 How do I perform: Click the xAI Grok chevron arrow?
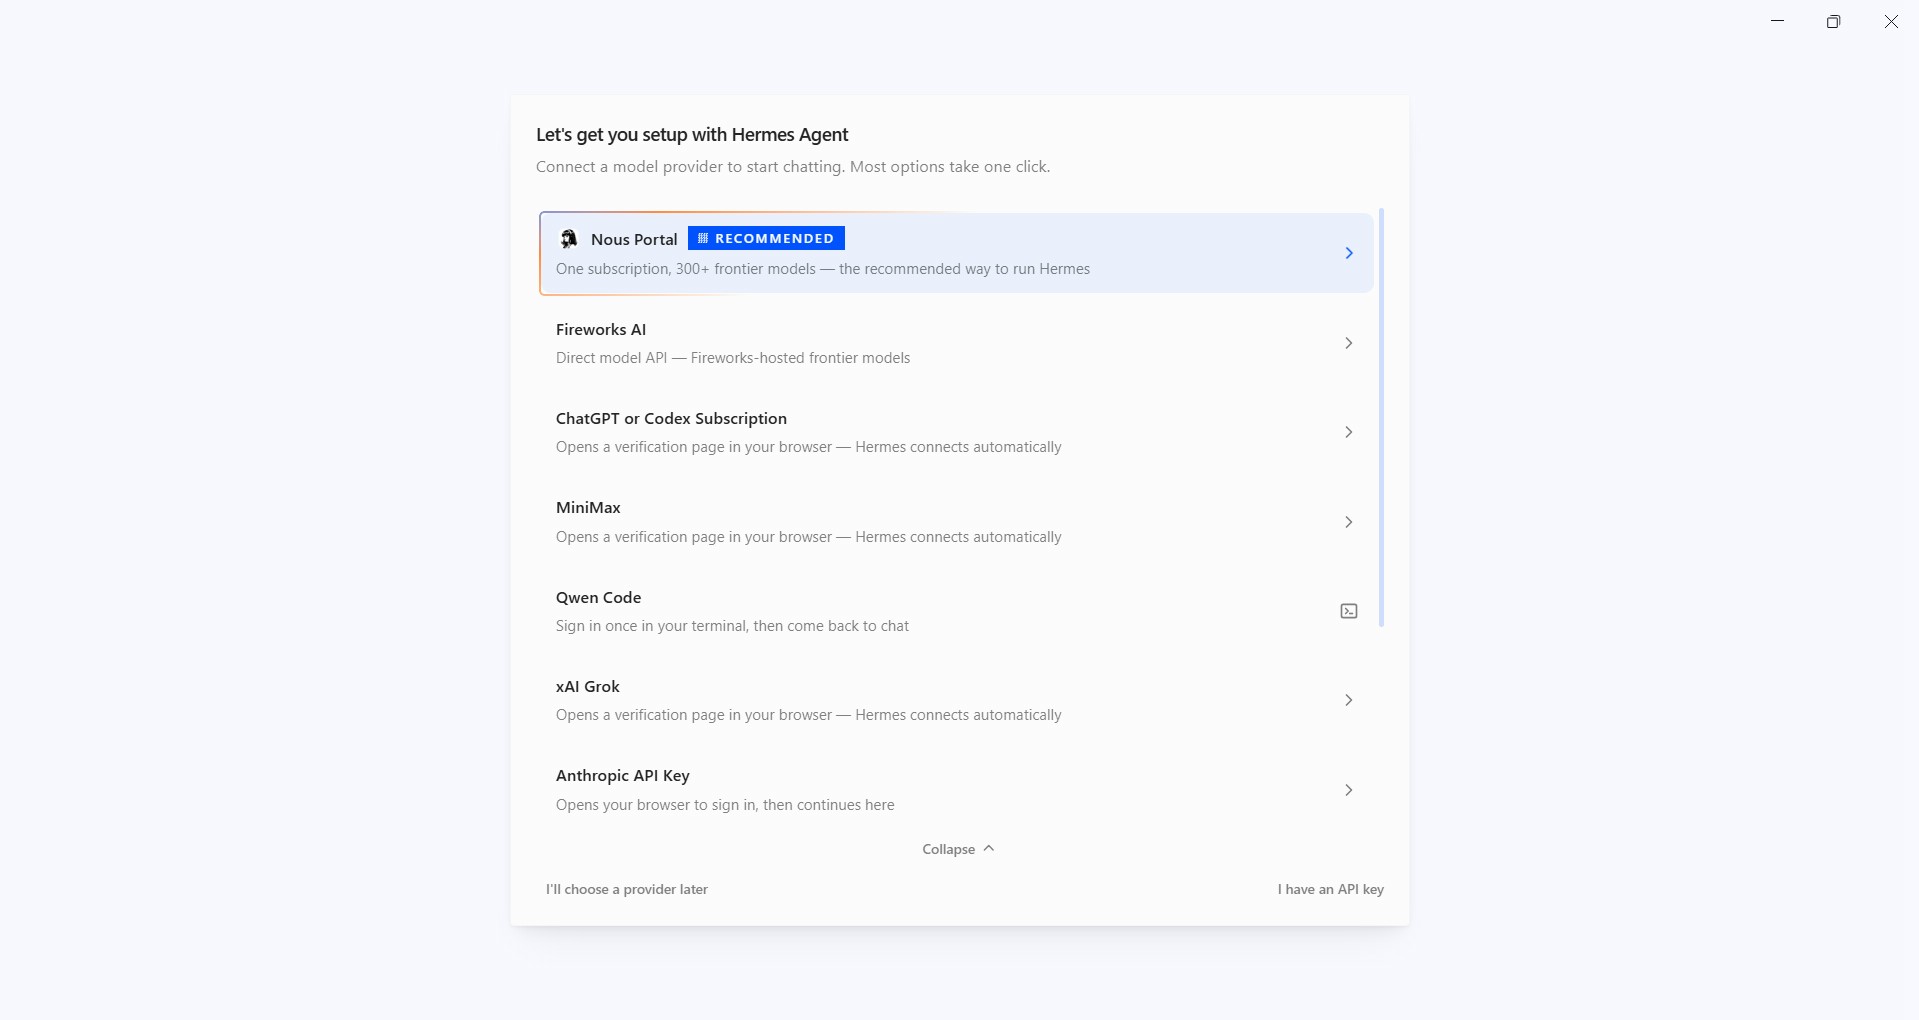pos(1348,700)
